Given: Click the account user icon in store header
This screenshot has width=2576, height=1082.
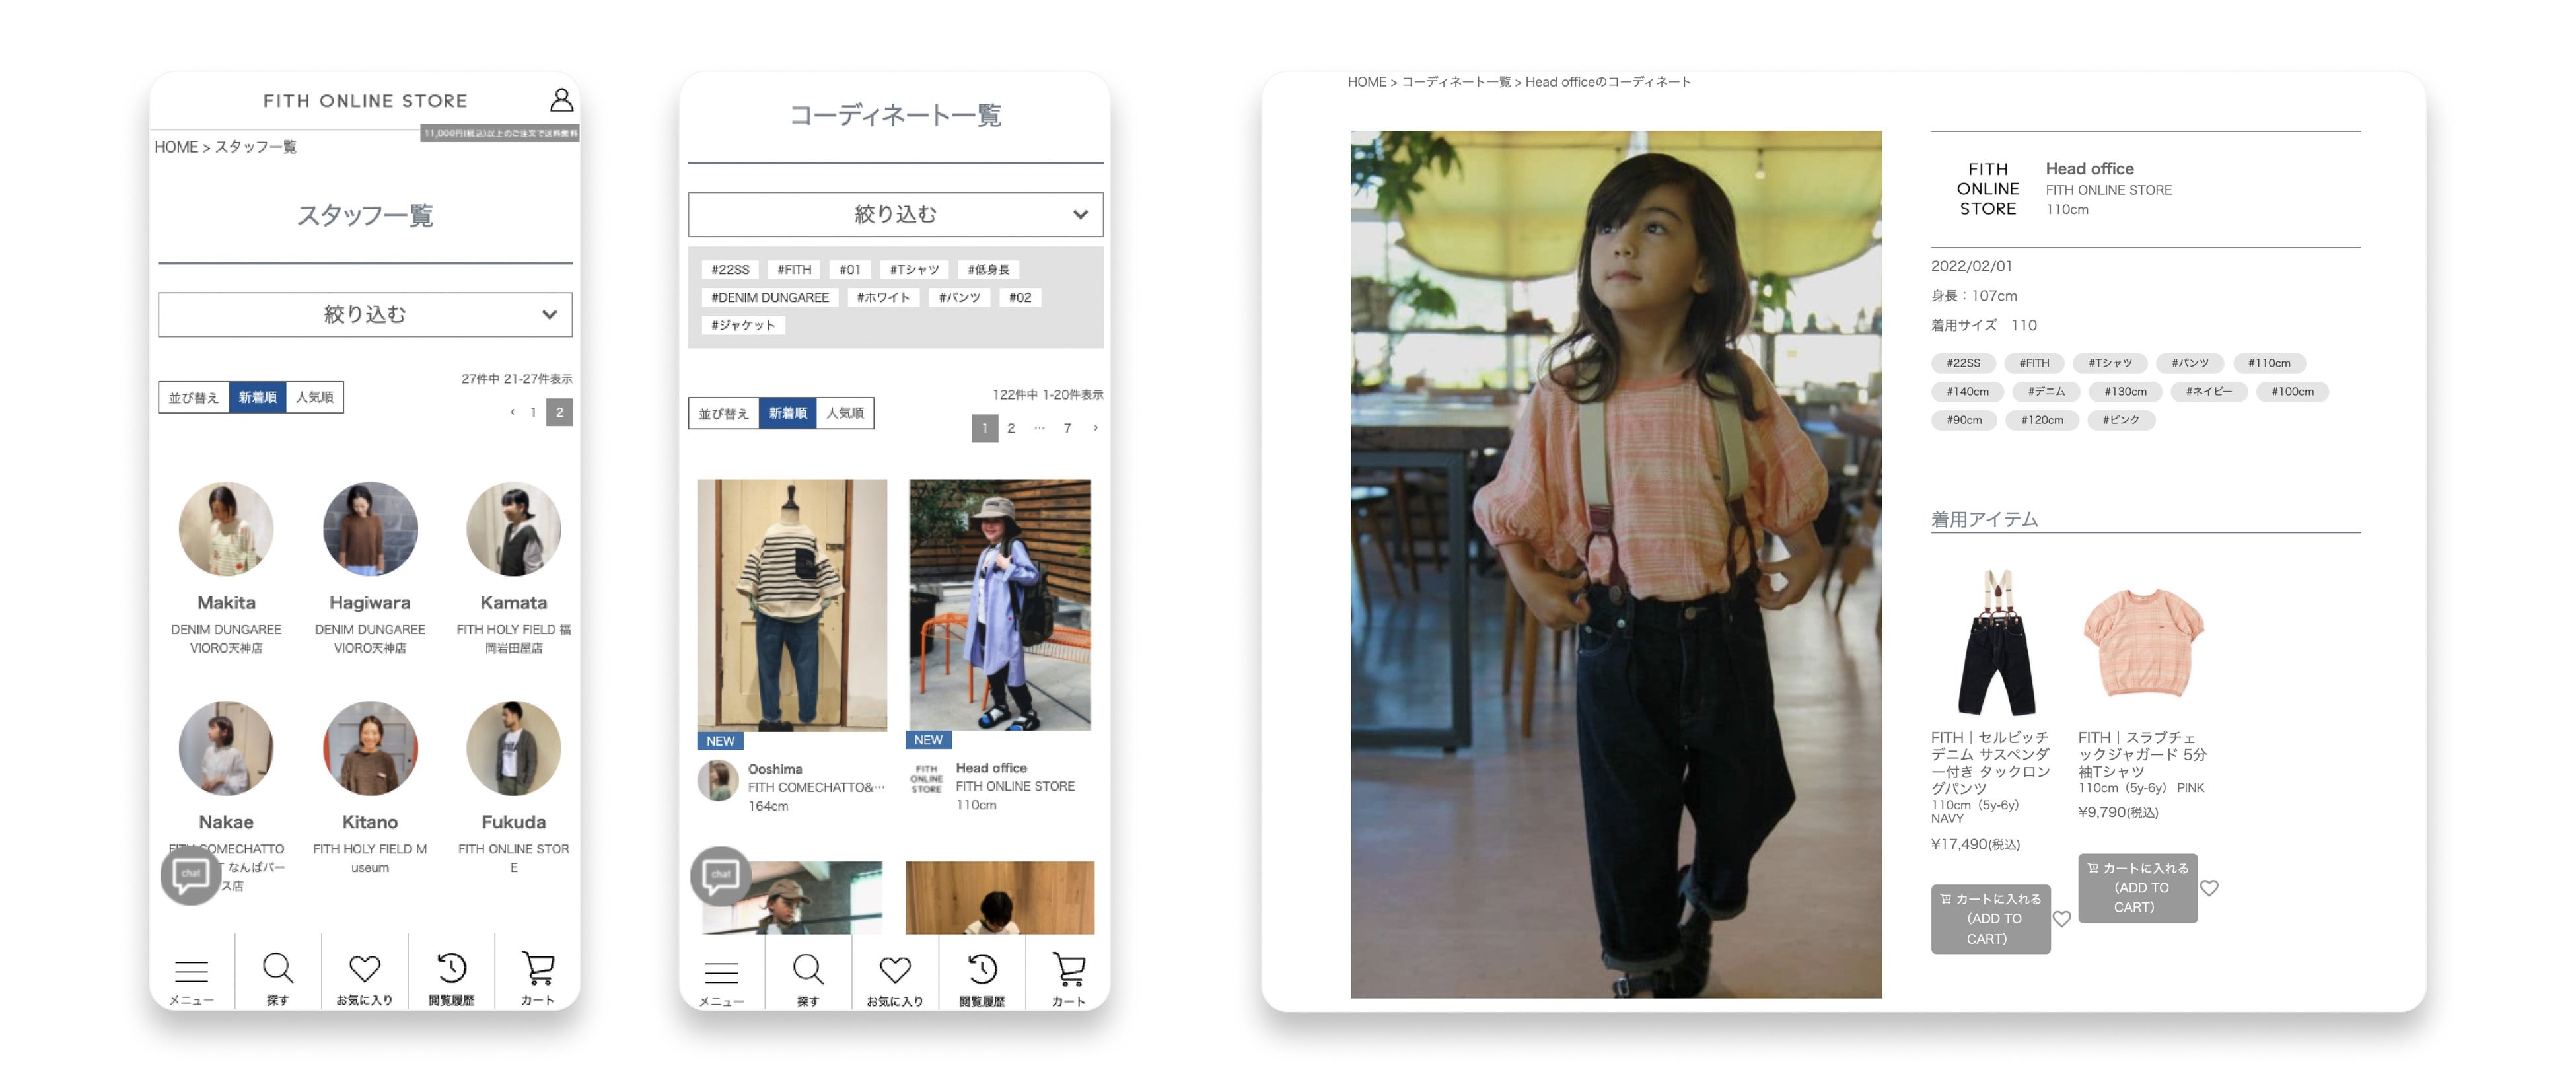Looking at the screenshot, I should coord(561,100).
